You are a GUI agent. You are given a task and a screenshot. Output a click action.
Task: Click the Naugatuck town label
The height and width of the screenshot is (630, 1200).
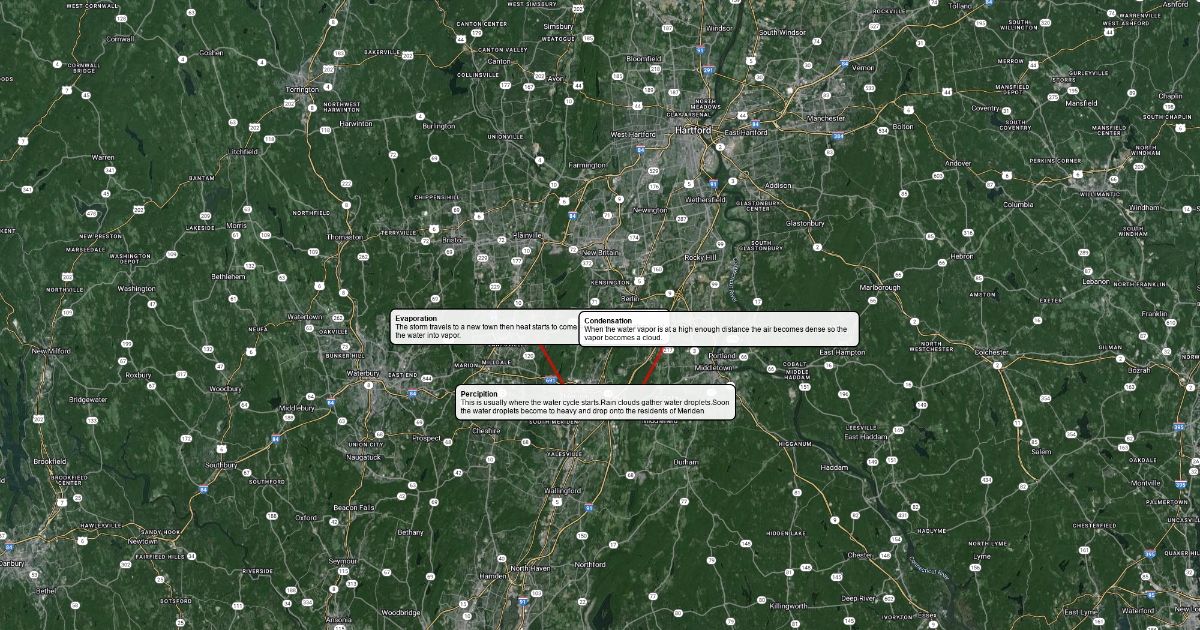tap(365, 457)
